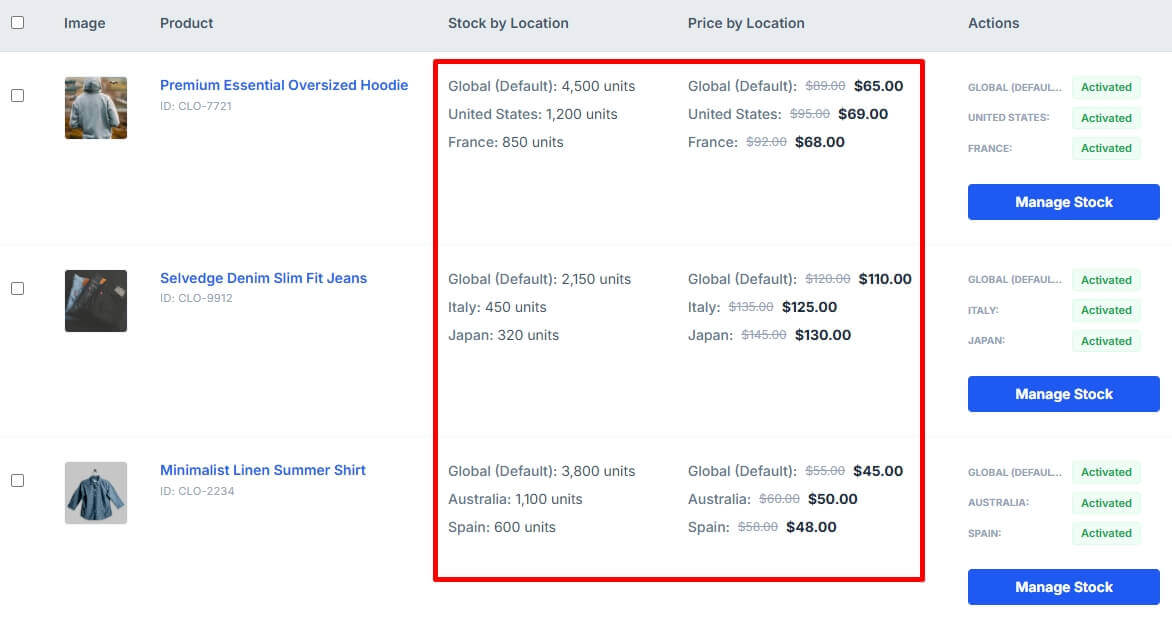Open Selvedge Denim Slim Fit Jeans product page
Image resolution: width=1172 pixels, height=617 pixels.
tap(263, 277)
